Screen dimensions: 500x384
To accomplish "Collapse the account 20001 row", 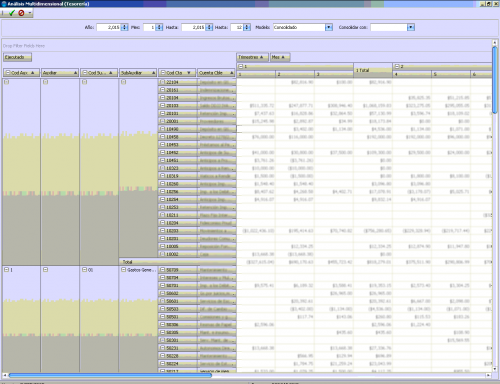I will click(x=162, y=121).
